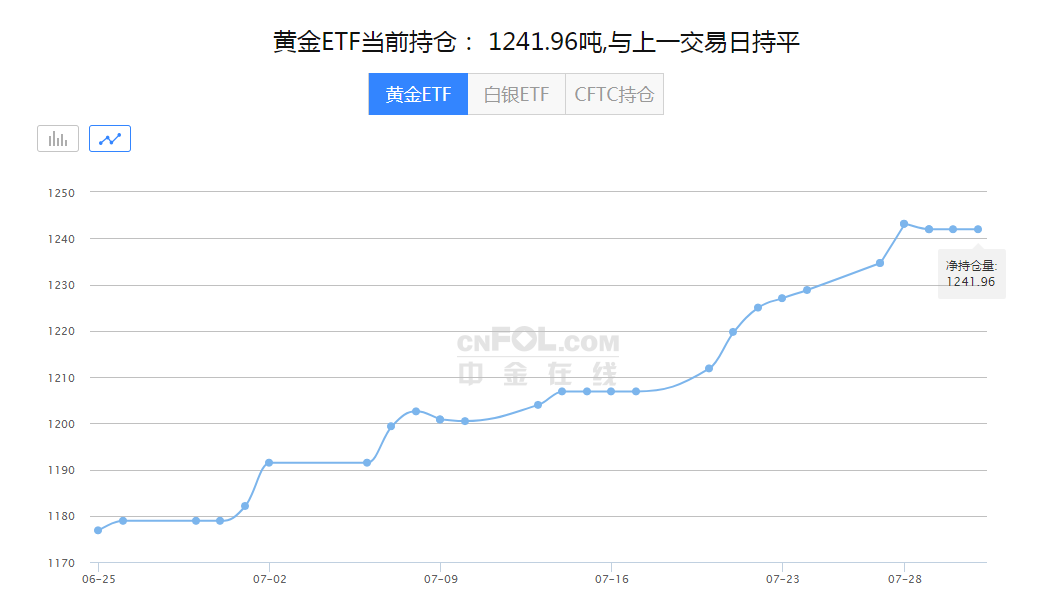Screen dimensions: 1047x607
Task: Open the CFTC持仓 tab
Action: click(614, 95)
